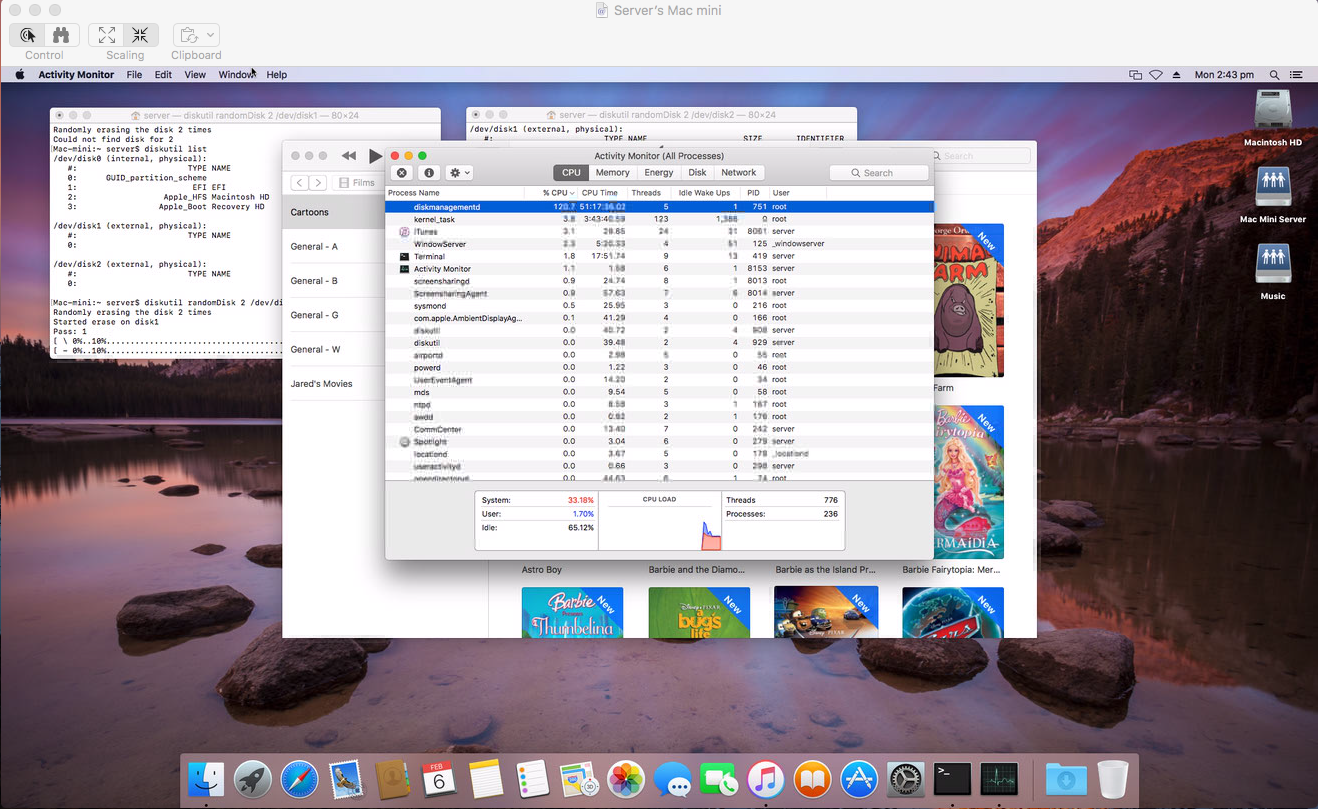1318x809 pixels.
Task: Sort by the User column header
Action: tap(798, 193)
